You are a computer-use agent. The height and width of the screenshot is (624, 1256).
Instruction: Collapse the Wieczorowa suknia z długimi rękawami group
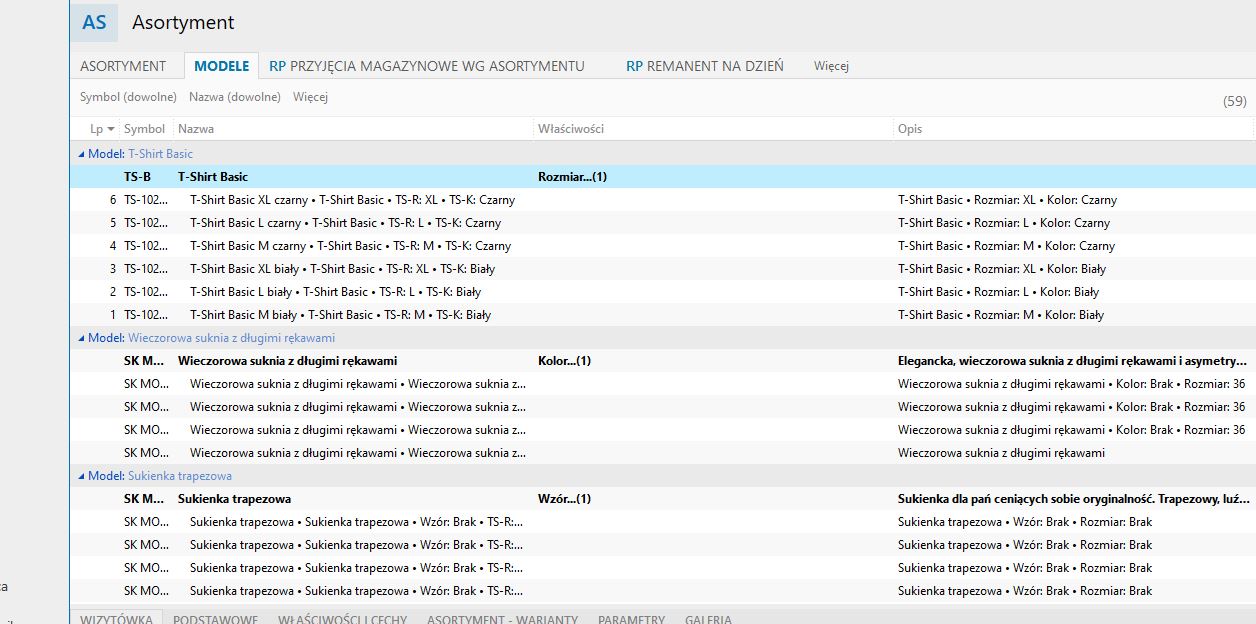[82, 338]
